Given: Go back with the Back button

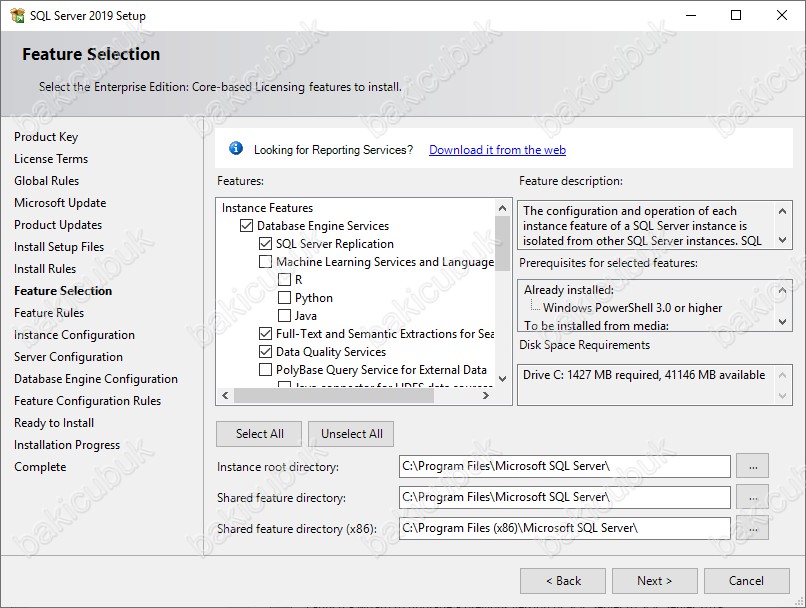Looking at the screenshot, I should click(x=563, y=581).
